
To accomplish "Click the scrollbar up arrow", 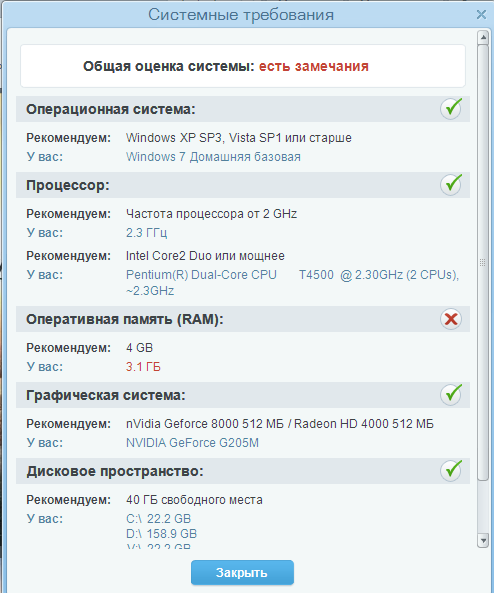I will tap(483, 37).
